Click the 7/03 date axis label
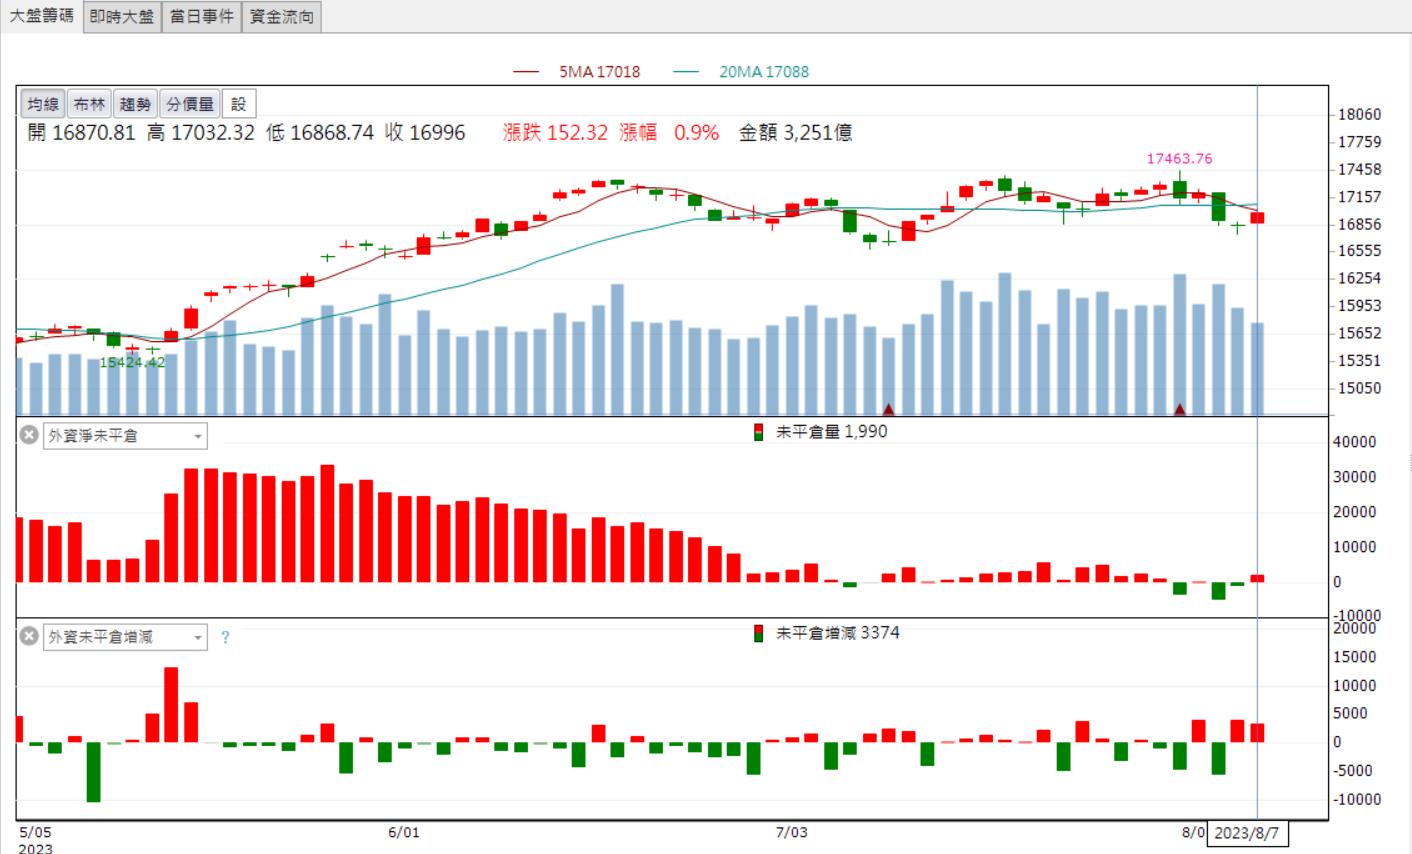The width and height of the screenshot is (1412, 854). coord(791,832)
